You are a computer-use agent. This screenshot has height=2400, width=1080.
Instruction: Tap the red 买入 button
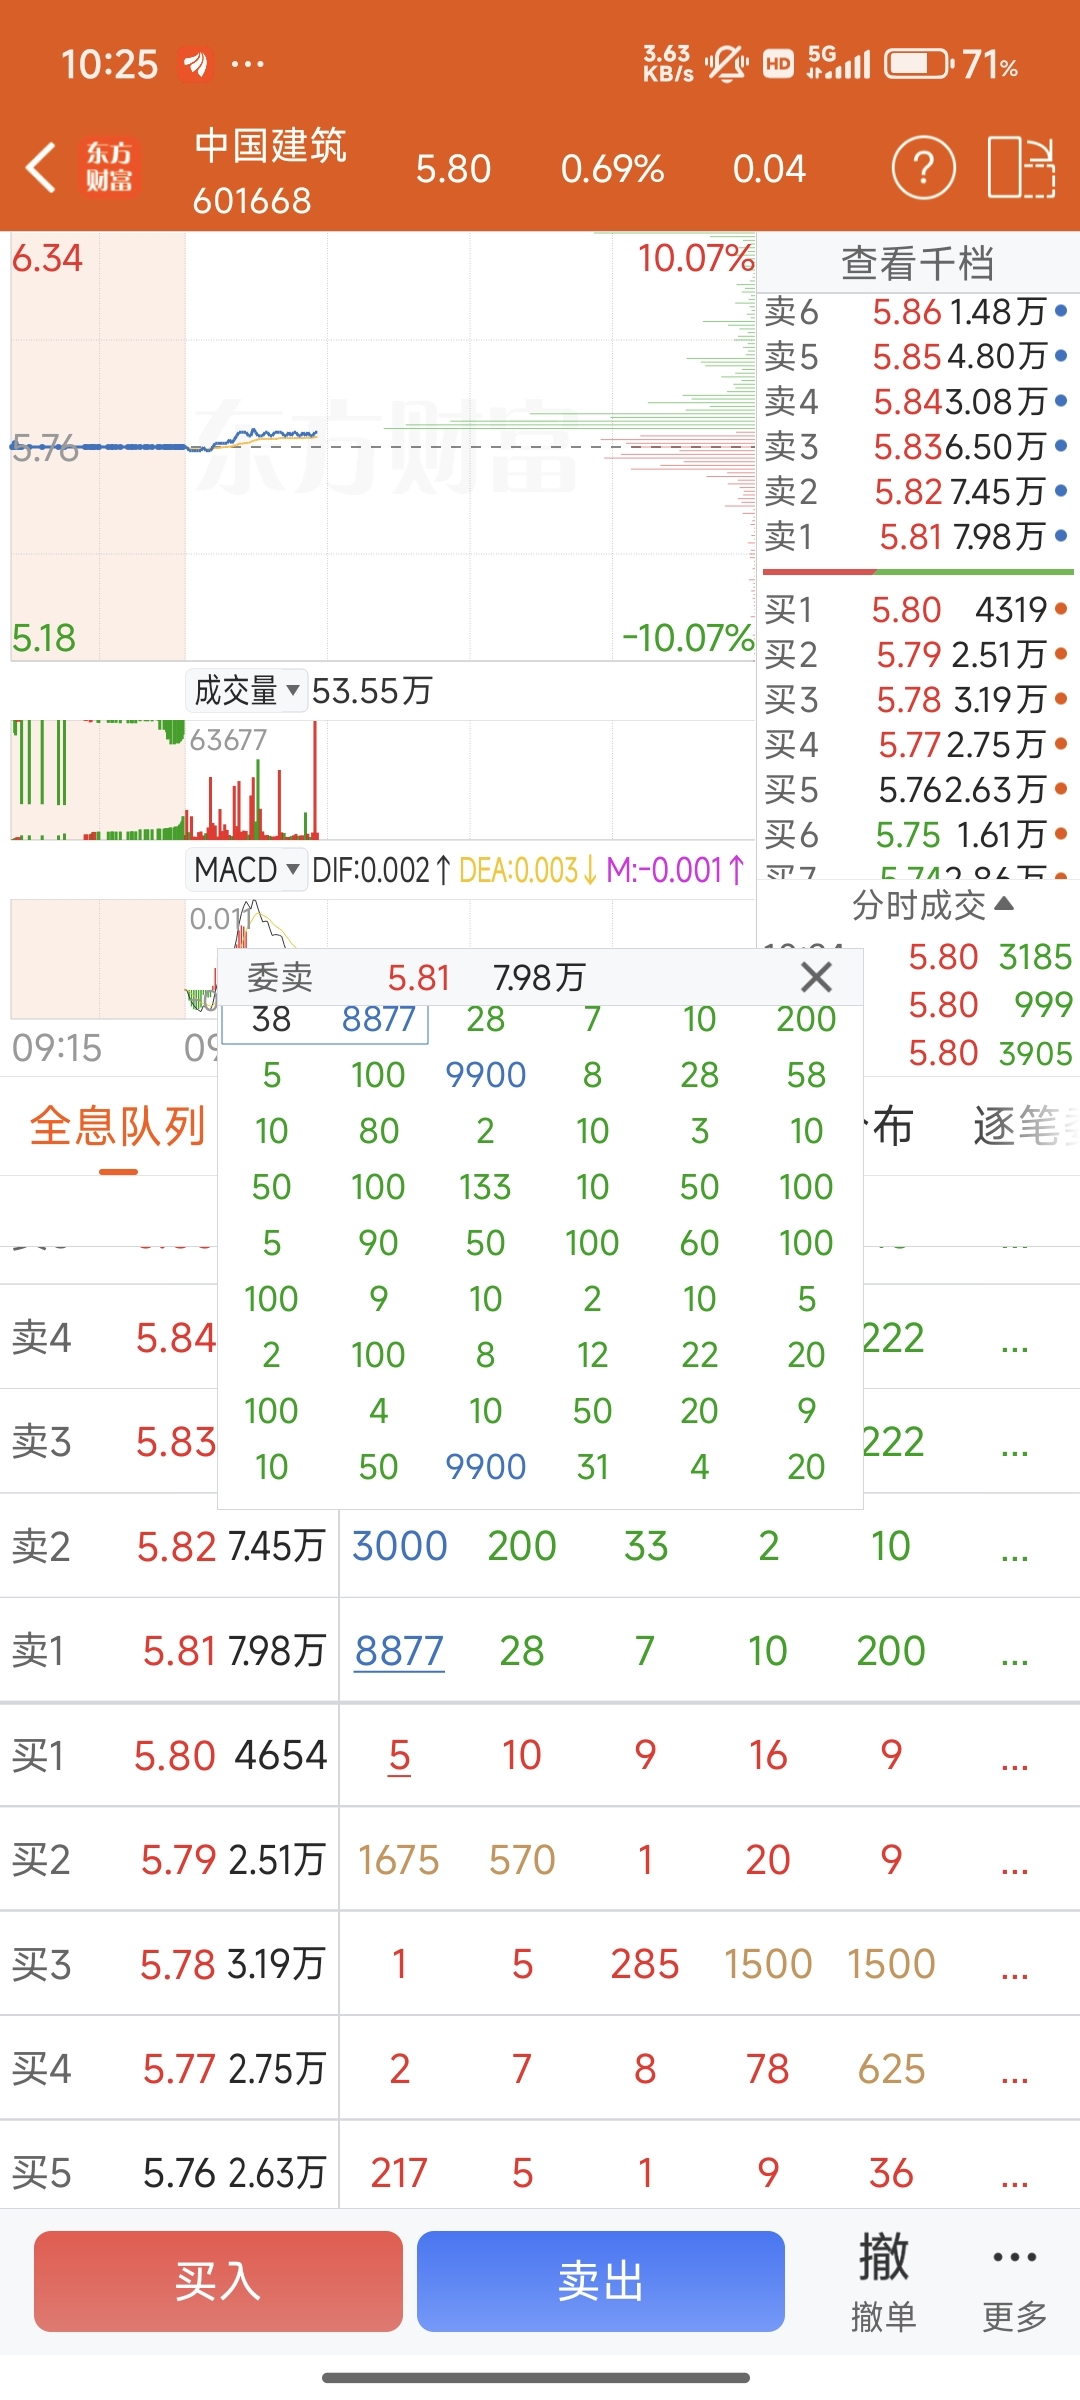(x=218, y=2281)
